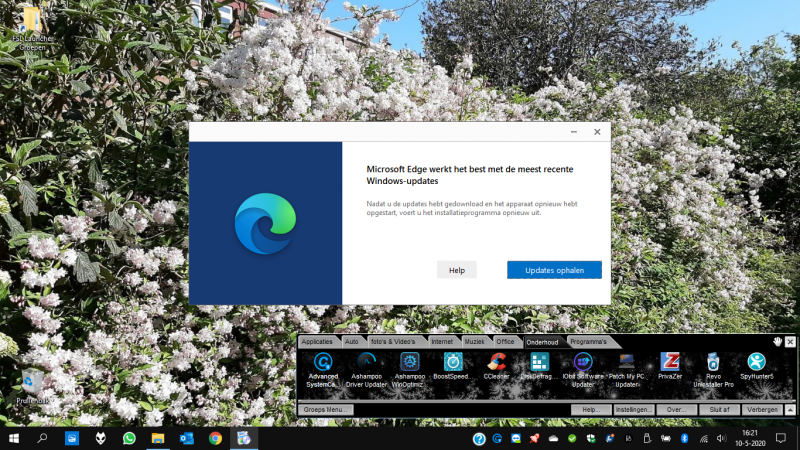Switch to the Auto tab

352,342
